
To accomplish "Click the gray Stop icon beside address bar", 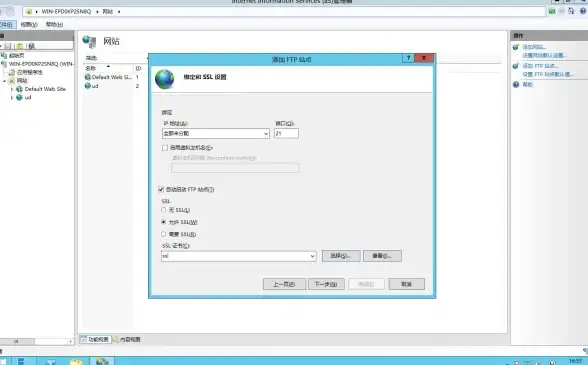I will click(x=561, y=11).
